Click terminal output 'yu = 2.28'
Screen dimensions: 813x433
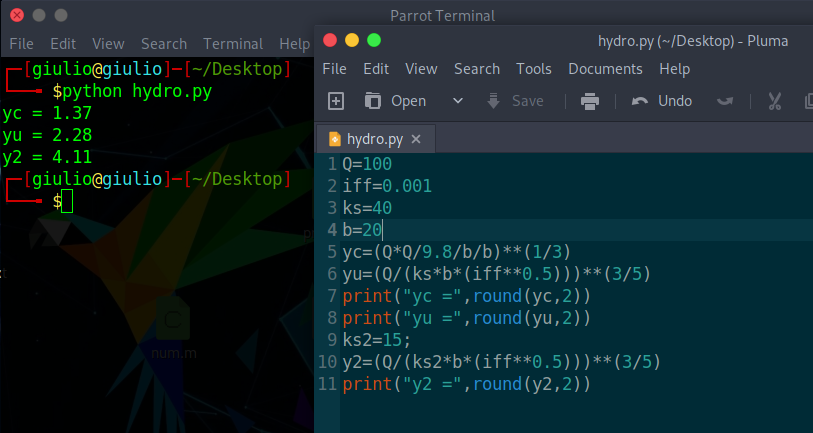(47, 135)
